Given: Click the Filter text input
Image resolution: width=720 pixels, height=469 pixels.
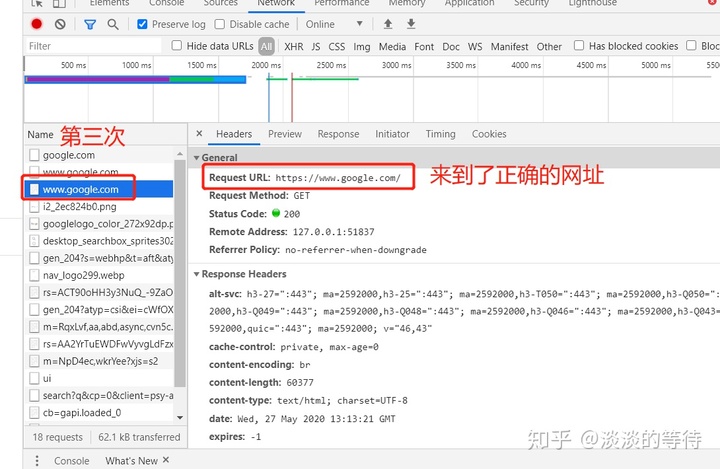Looking at the screenshot, I should click(x=93, y=46).
